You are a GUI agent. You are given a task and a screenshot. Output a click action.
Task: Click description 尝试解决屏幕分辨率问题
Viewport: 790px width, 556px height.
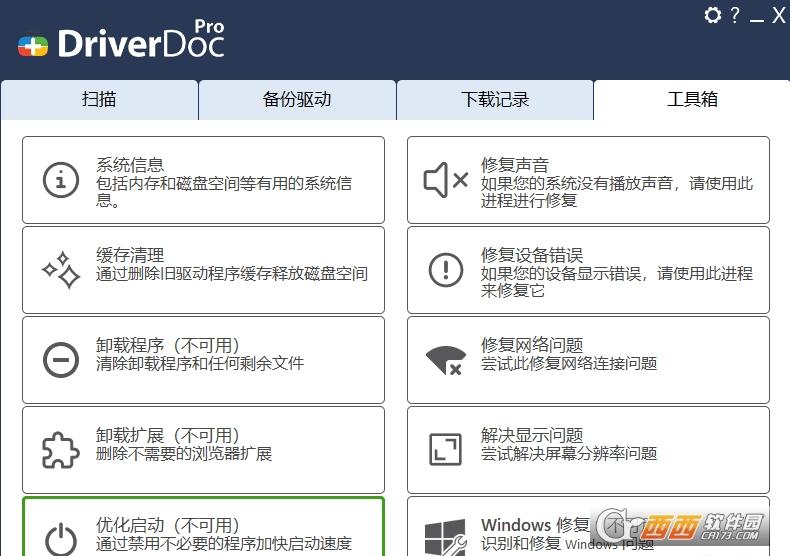pos(569,453)
